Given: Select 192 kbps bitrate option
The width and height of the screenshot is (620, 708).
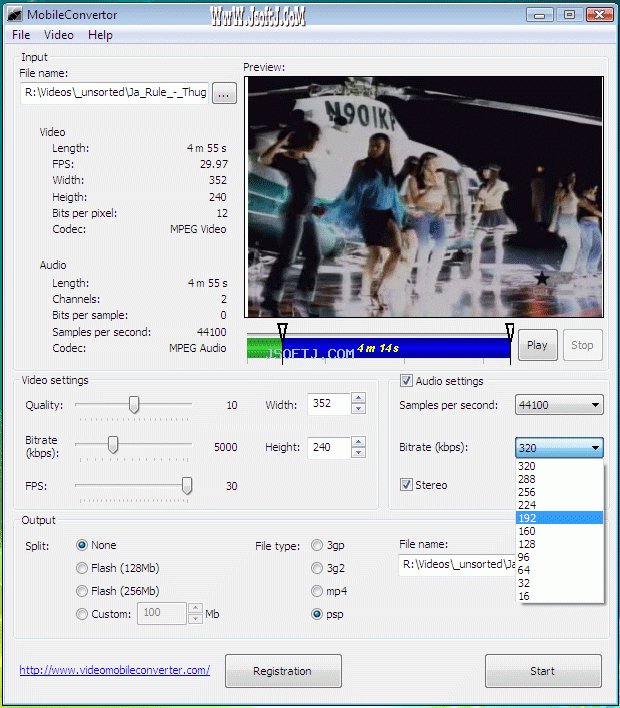Looking at the screenshot, I should [x=559, y=518].
